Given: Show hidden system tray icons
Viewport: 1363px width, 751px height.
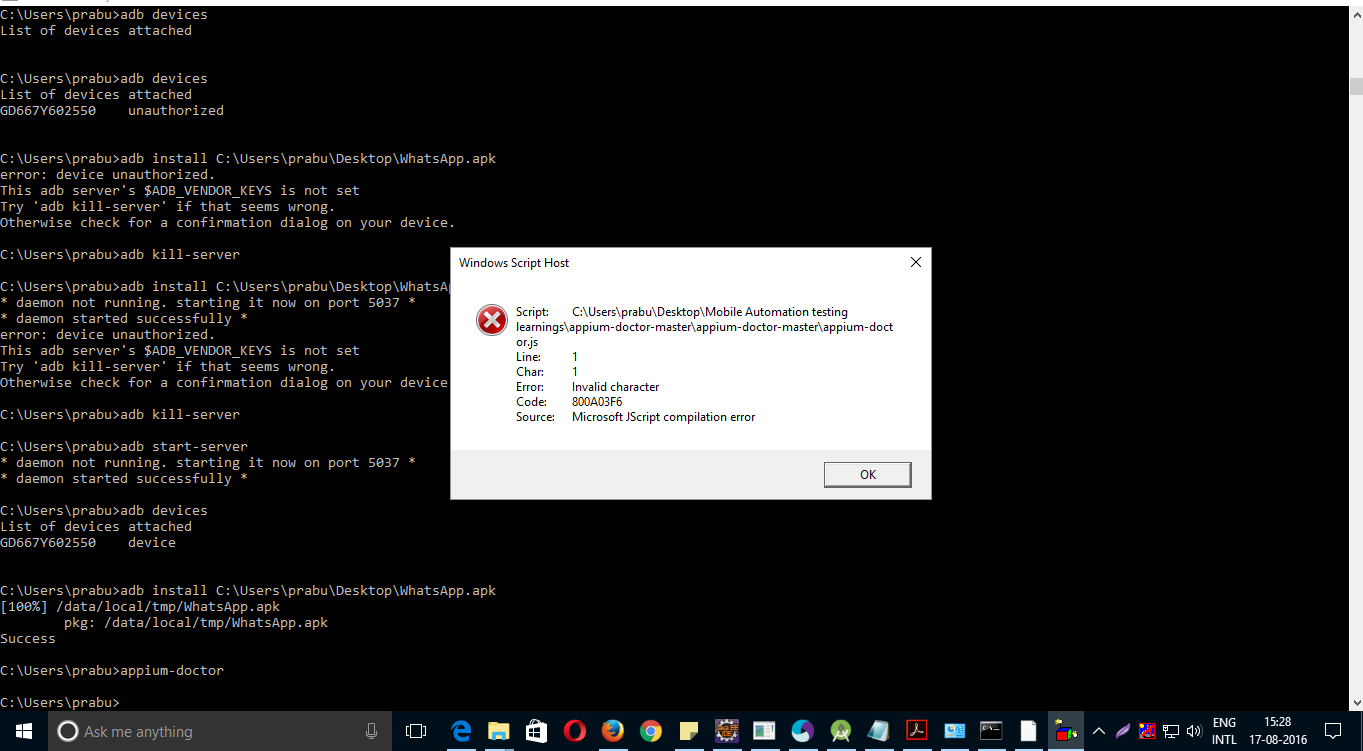Looking at the screenshot, I should [1099, 731].
